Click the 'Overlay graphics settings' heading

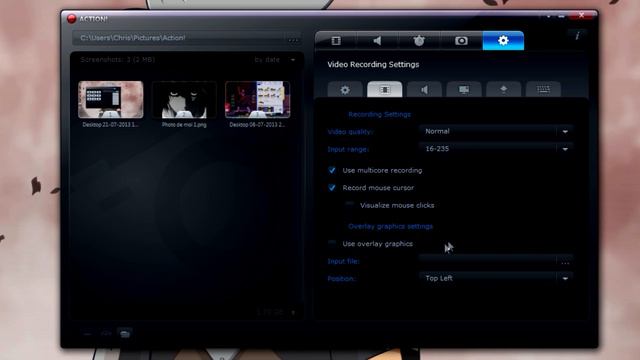(x=391, y=226)
